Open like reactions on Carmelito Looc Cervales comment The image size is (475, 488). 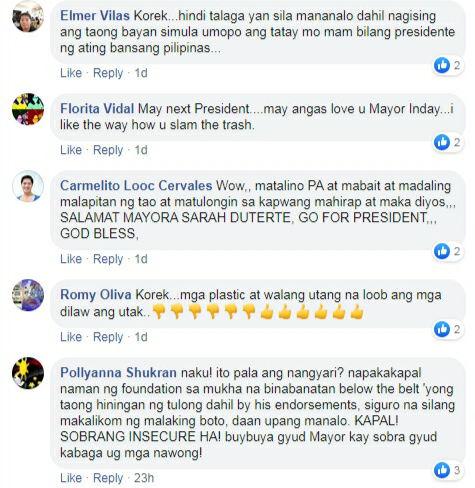tap(448, 251)
